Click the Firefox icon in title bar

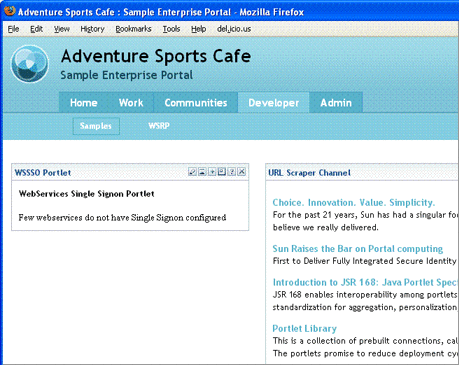tap(10, 11)
